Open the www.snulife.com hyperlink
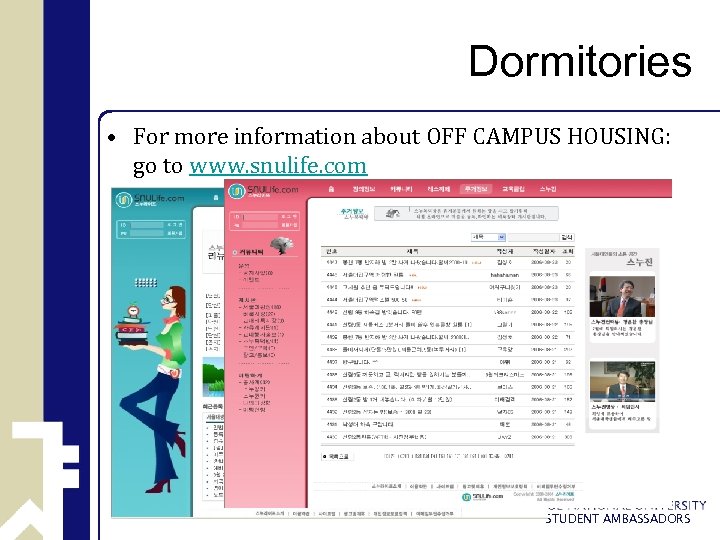The image size is (720, 540). tap(278, 165)
